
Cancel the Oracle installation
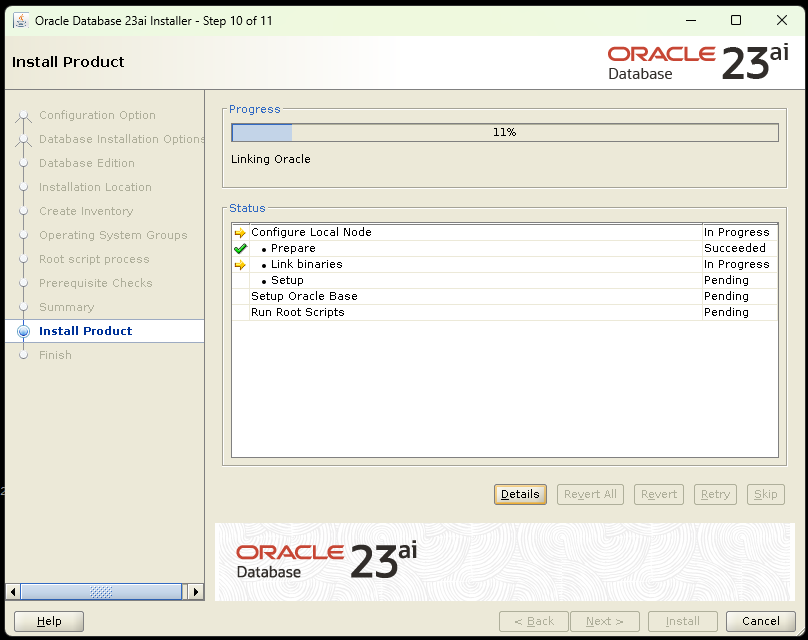(x=761, y=621)
